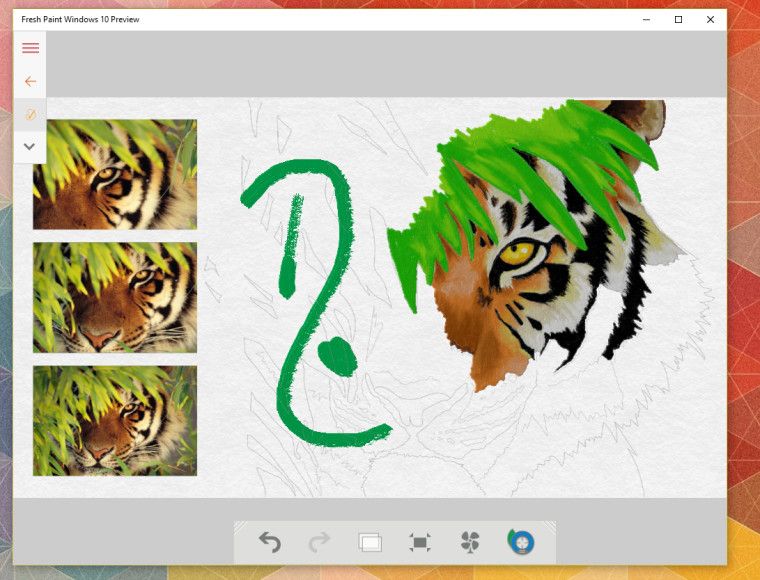Viewport: 760px width, 580px height.
Task: Open the brush and color palette tool
Action: [521, 542]
